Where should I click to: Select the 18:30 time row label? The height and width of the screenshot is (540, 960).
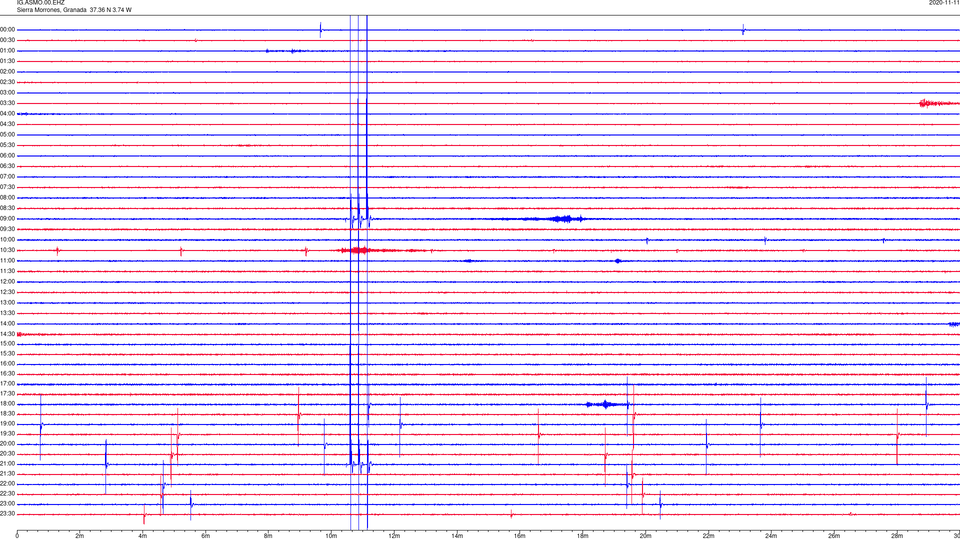(x=8, y=414)
